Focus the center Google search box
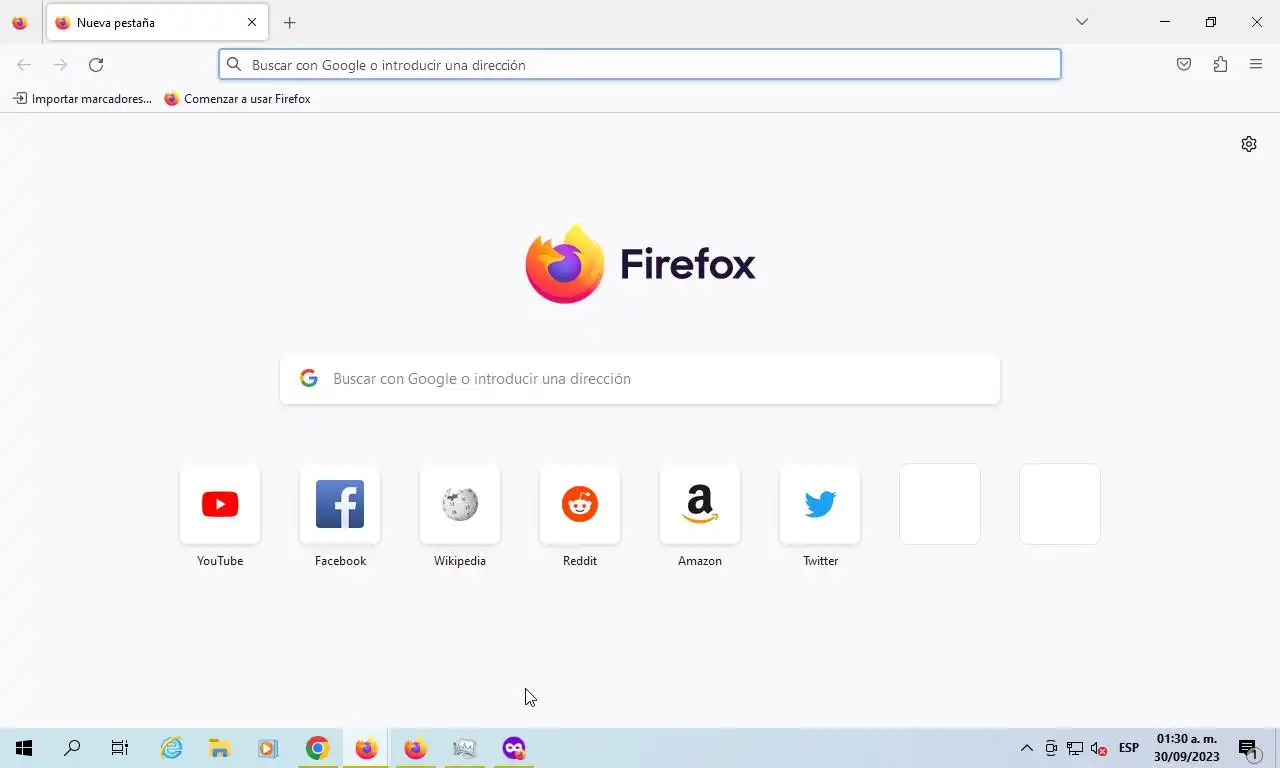Screen dimensions: 1280x768 coord(640,379)
